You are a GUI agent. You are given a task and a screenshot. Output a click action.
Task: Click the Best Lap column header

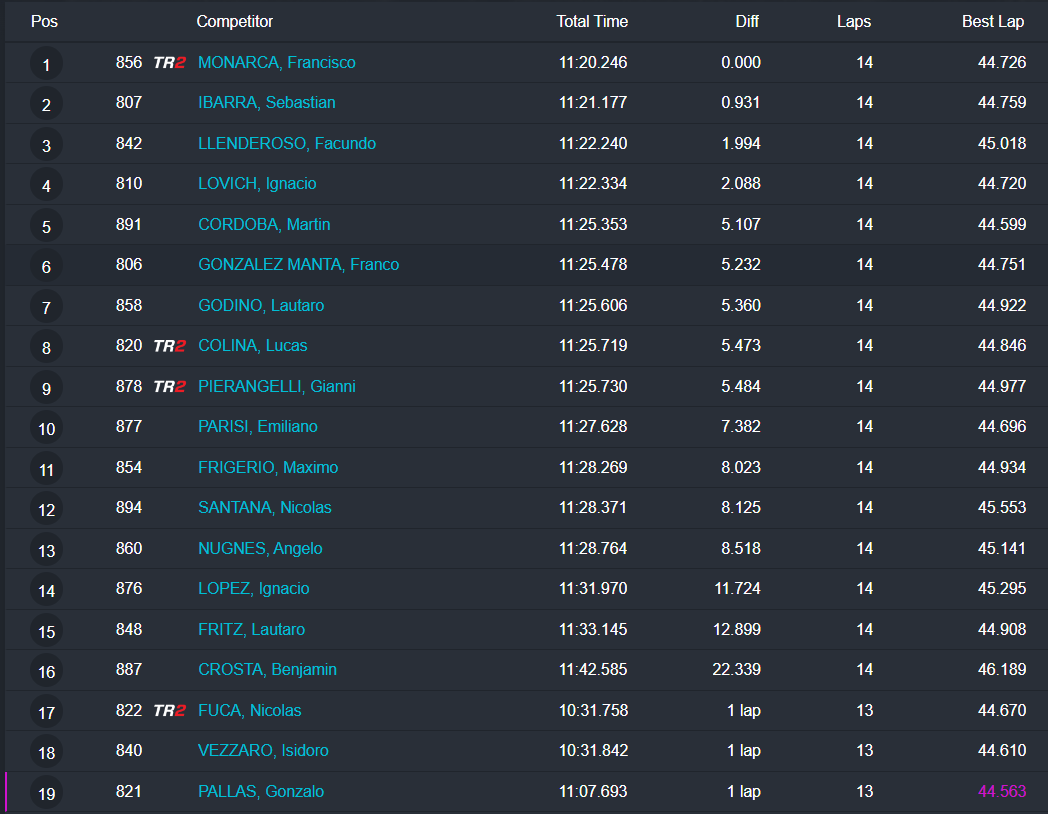tap(994, 21)
